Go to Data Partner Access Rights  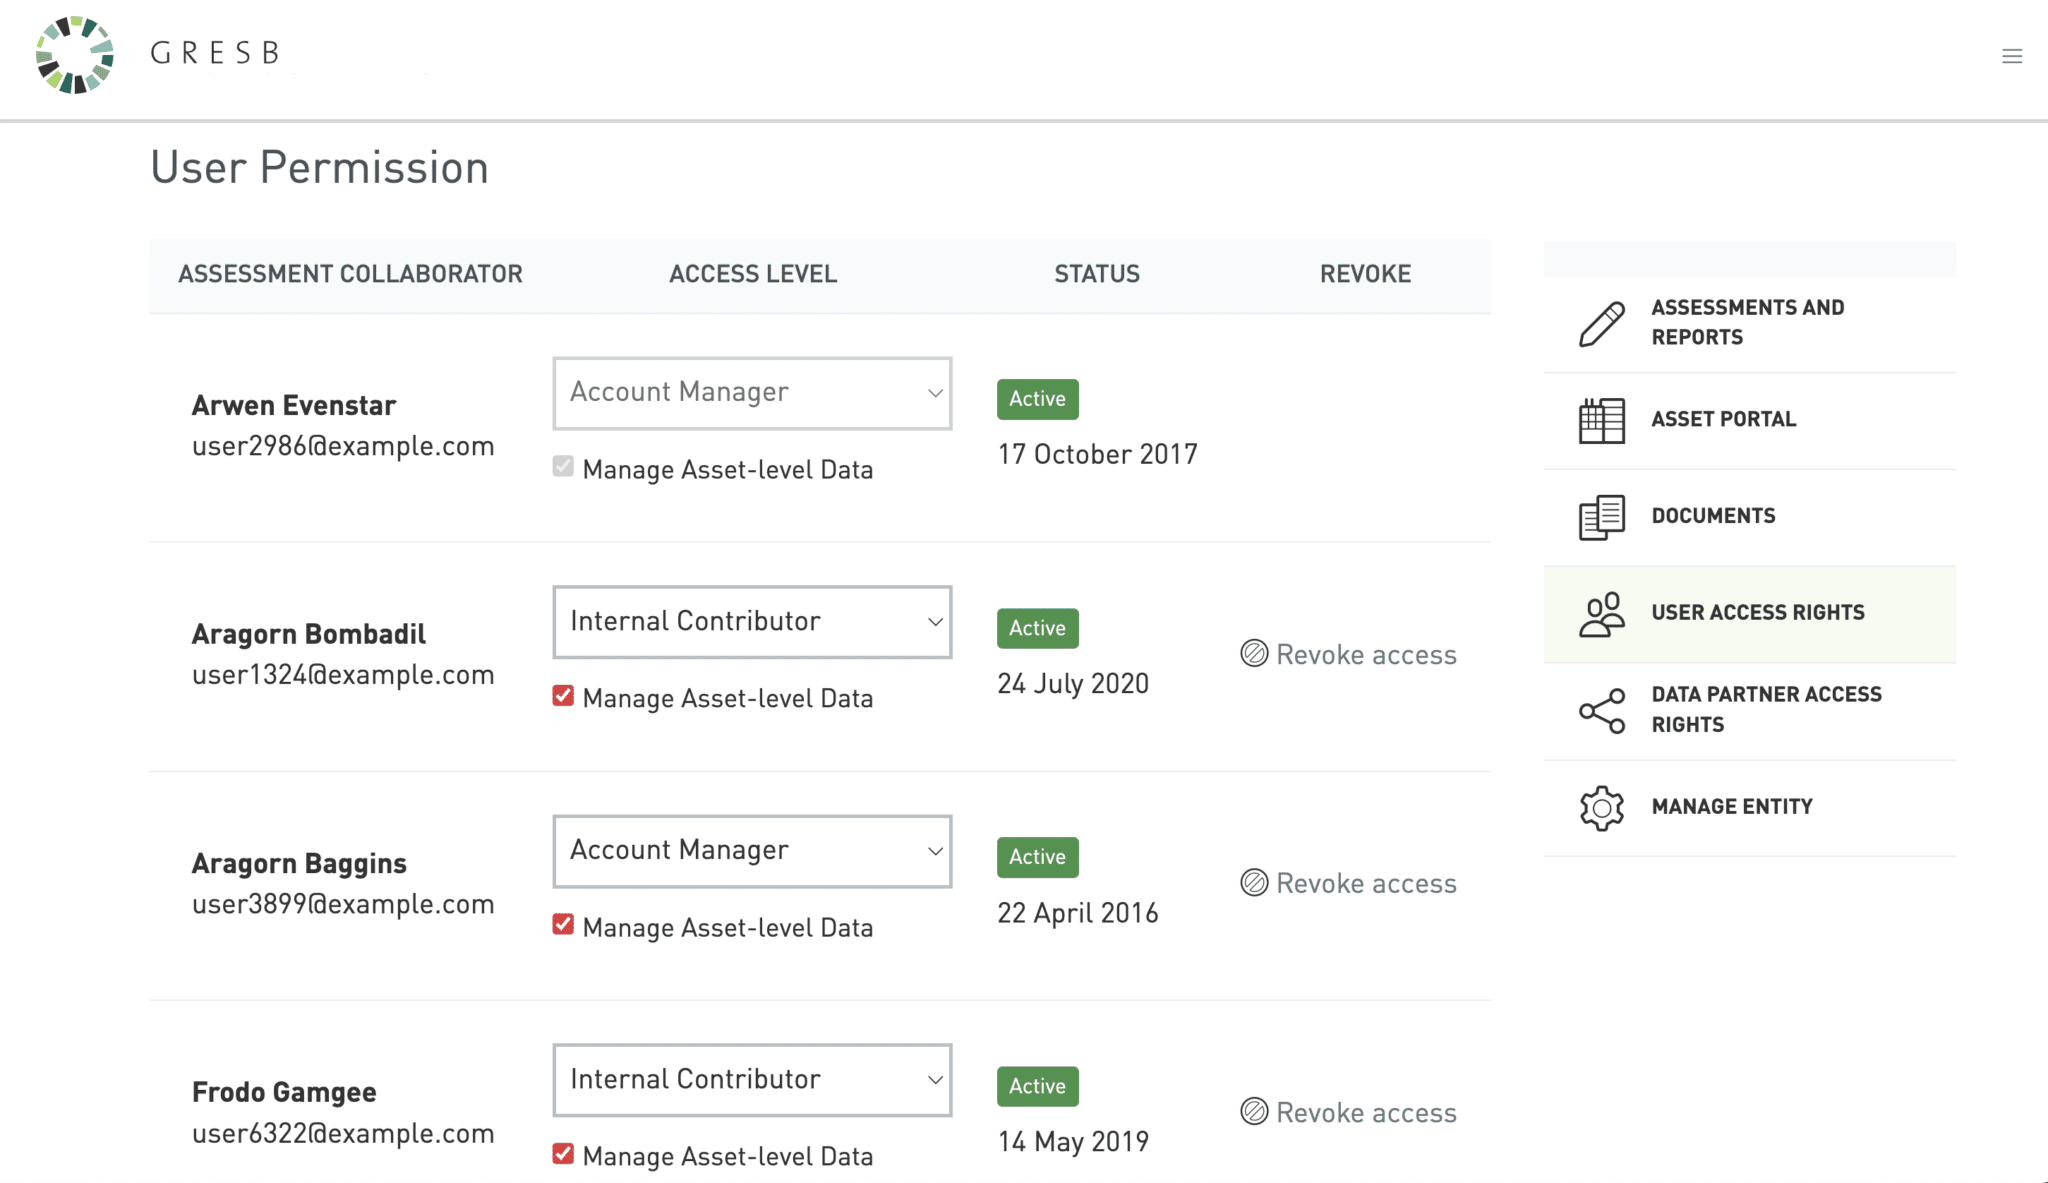pyautogui.click(x=1765, y=709)
